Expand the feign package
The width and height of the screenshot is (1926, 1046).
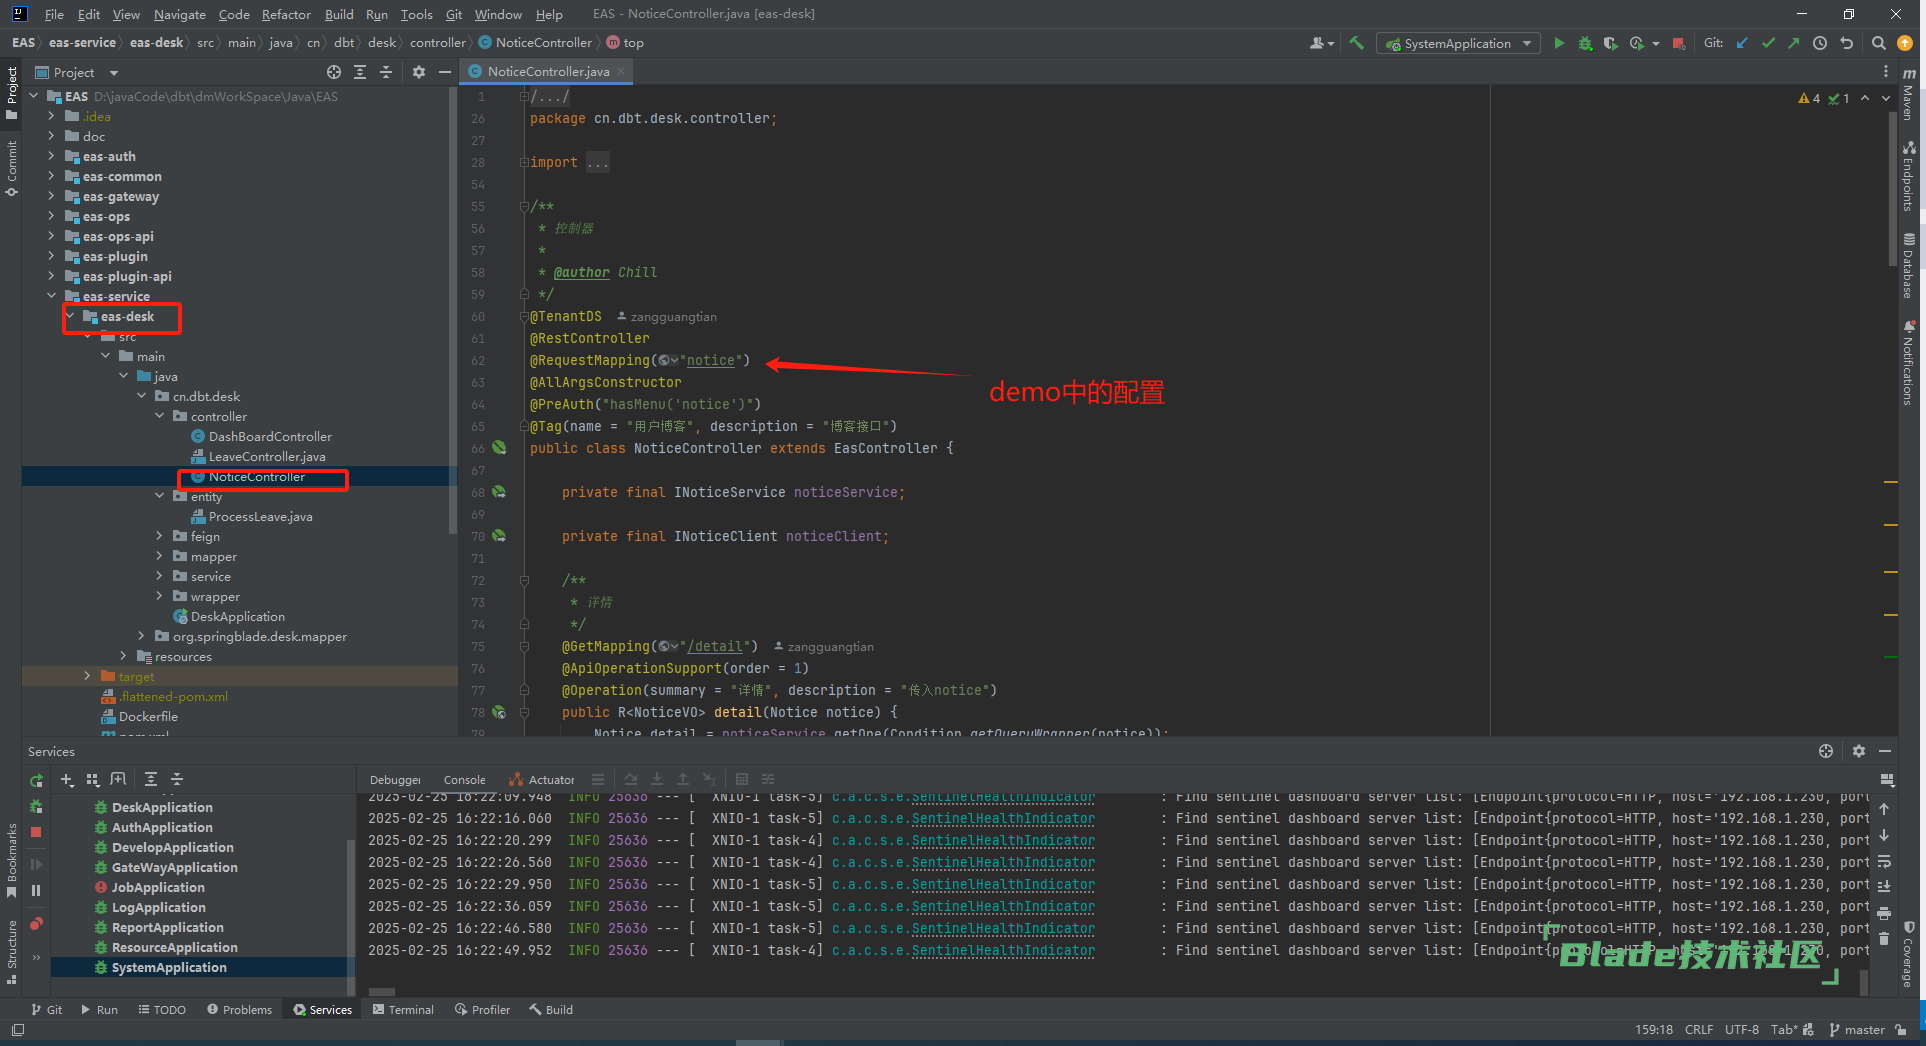click(x=160, y=536)
